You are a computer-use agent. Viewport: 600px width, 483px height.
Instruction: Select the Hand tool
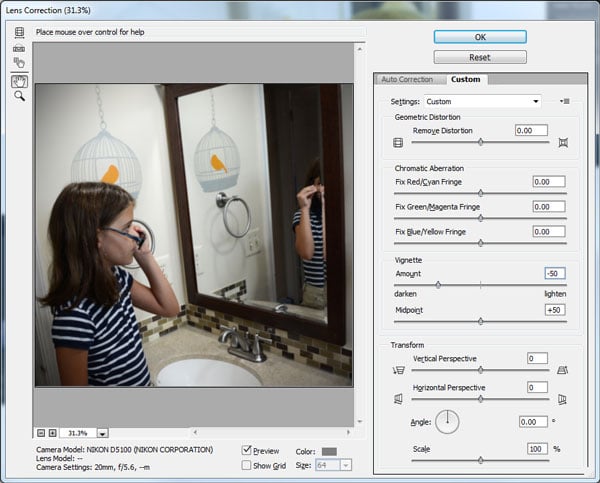(x=19, y=80)
